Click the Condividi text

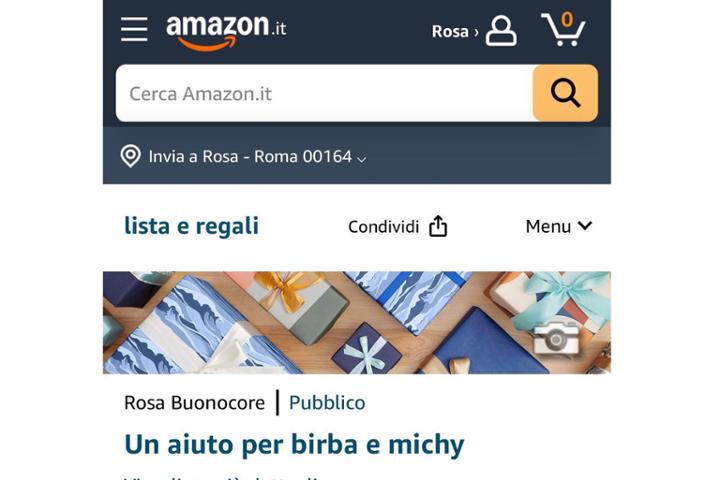pos(383,226)
